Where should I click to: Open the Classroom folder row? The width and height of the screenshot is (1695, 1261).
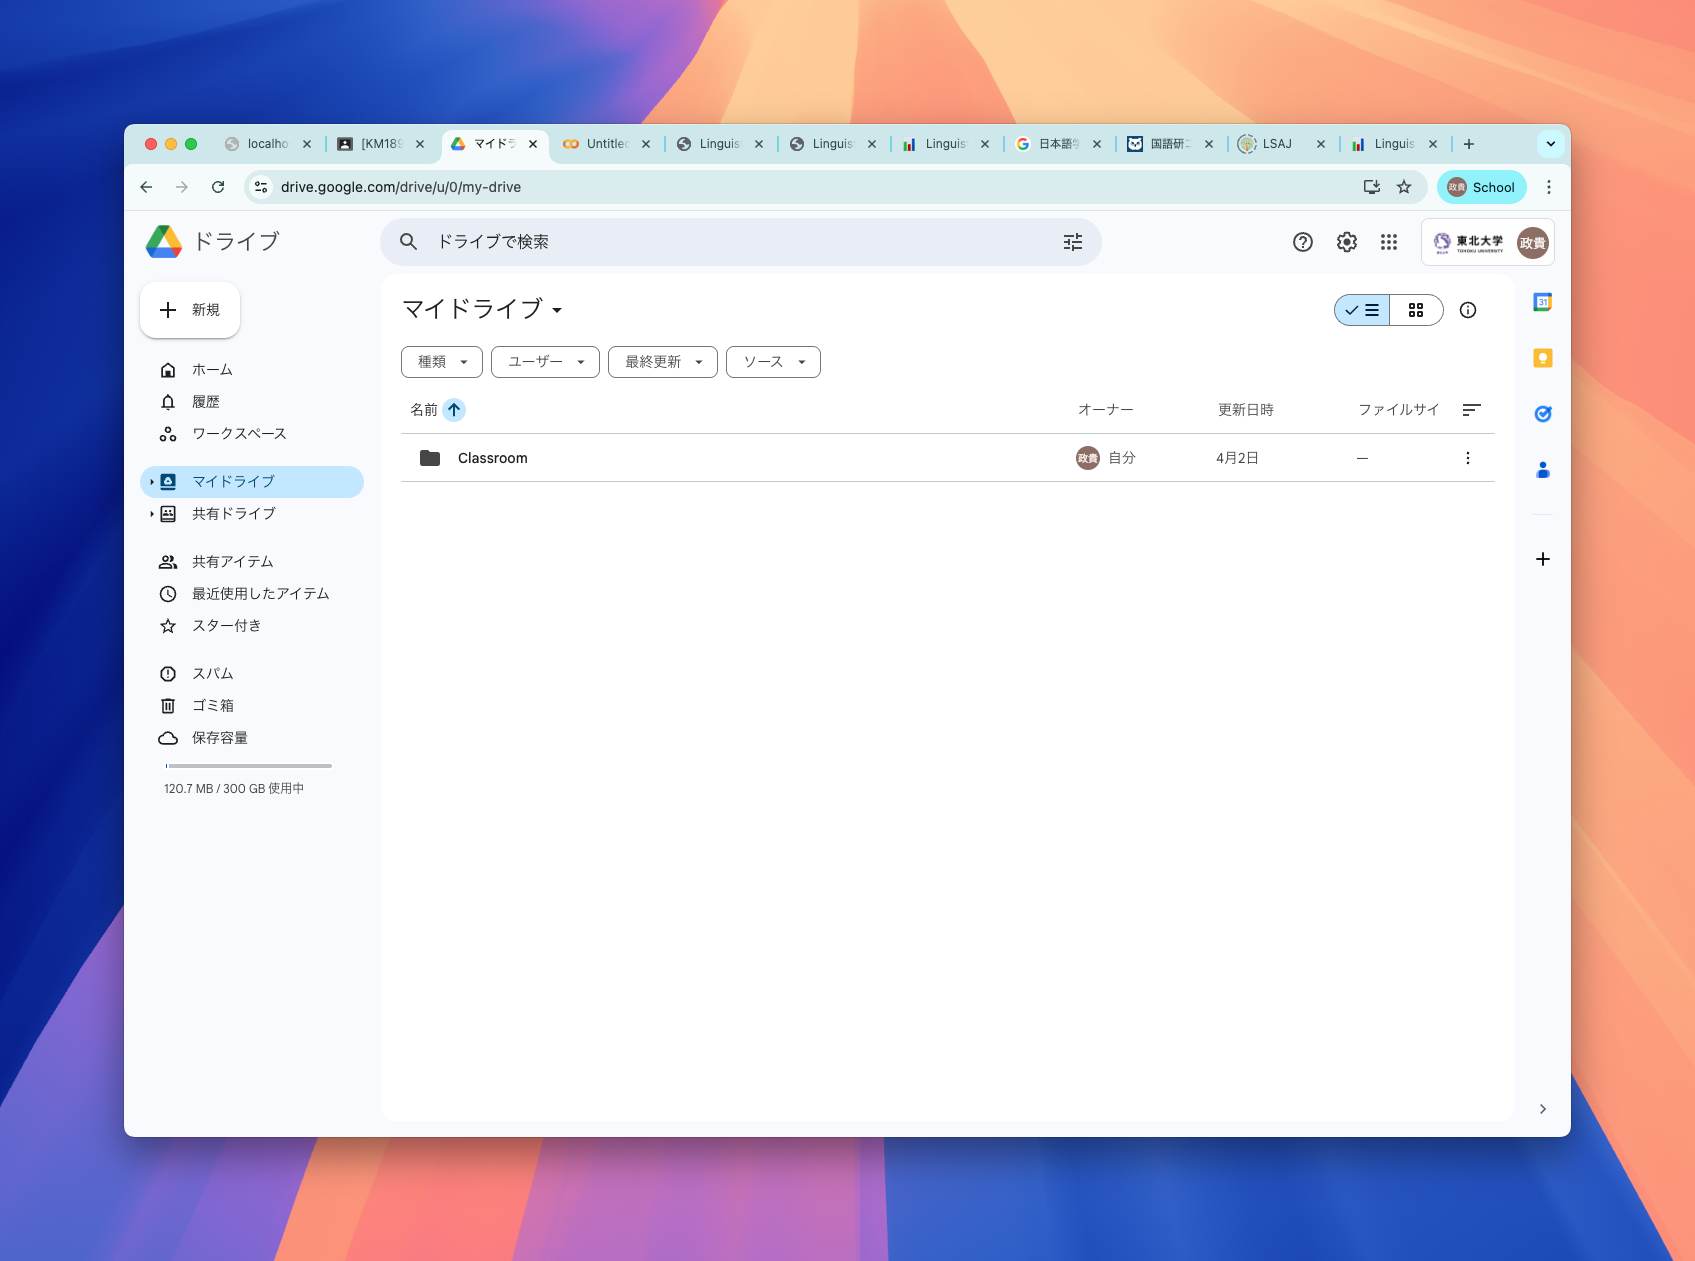[x=492, y=458]
